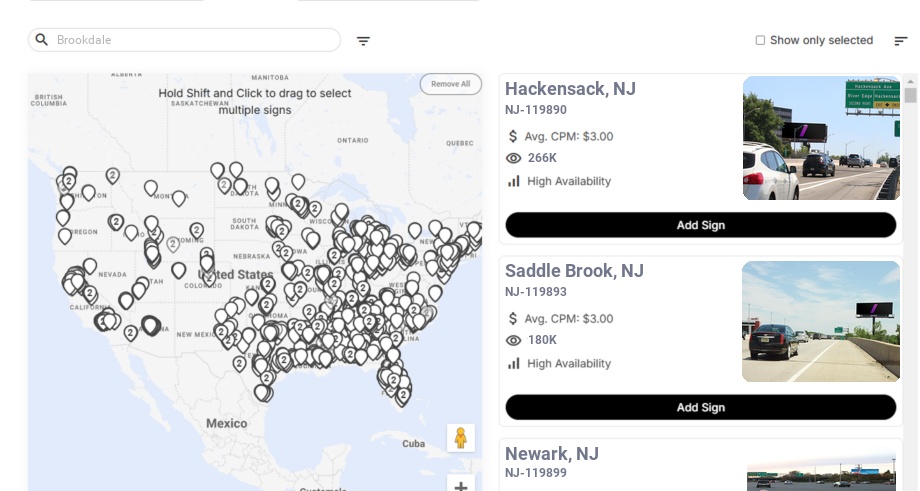The image size is (920, 491).
Task: Click Saddle Brook impressions eye icon
Action: coord(514,340)
